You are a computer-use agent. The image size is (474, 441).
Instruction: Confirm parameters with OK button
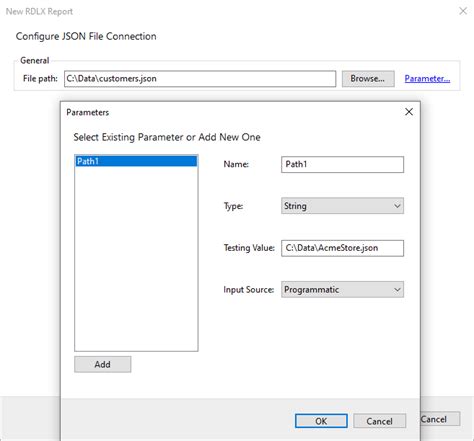321,421
